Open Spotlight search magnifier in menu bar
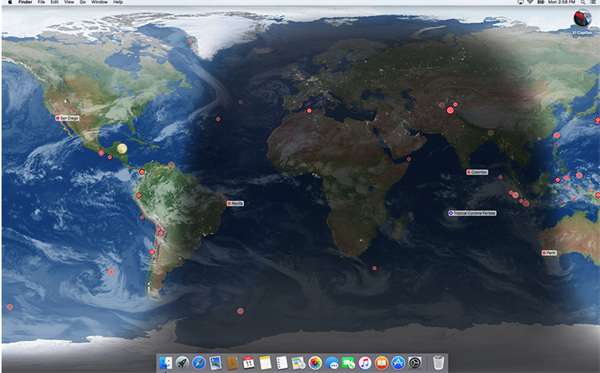 click(583, 2)
